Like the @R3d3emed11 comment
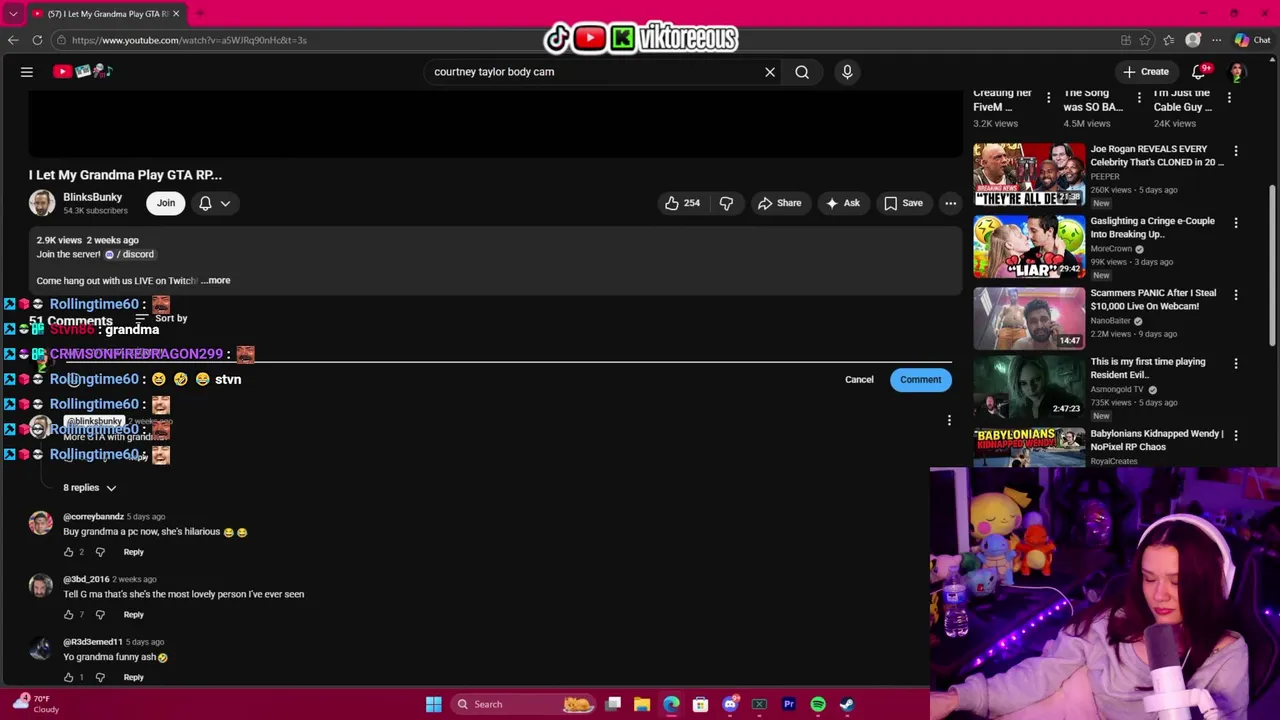Image resolution: width=1280 pixels, height=720 pixels. [x=68, y=677]
